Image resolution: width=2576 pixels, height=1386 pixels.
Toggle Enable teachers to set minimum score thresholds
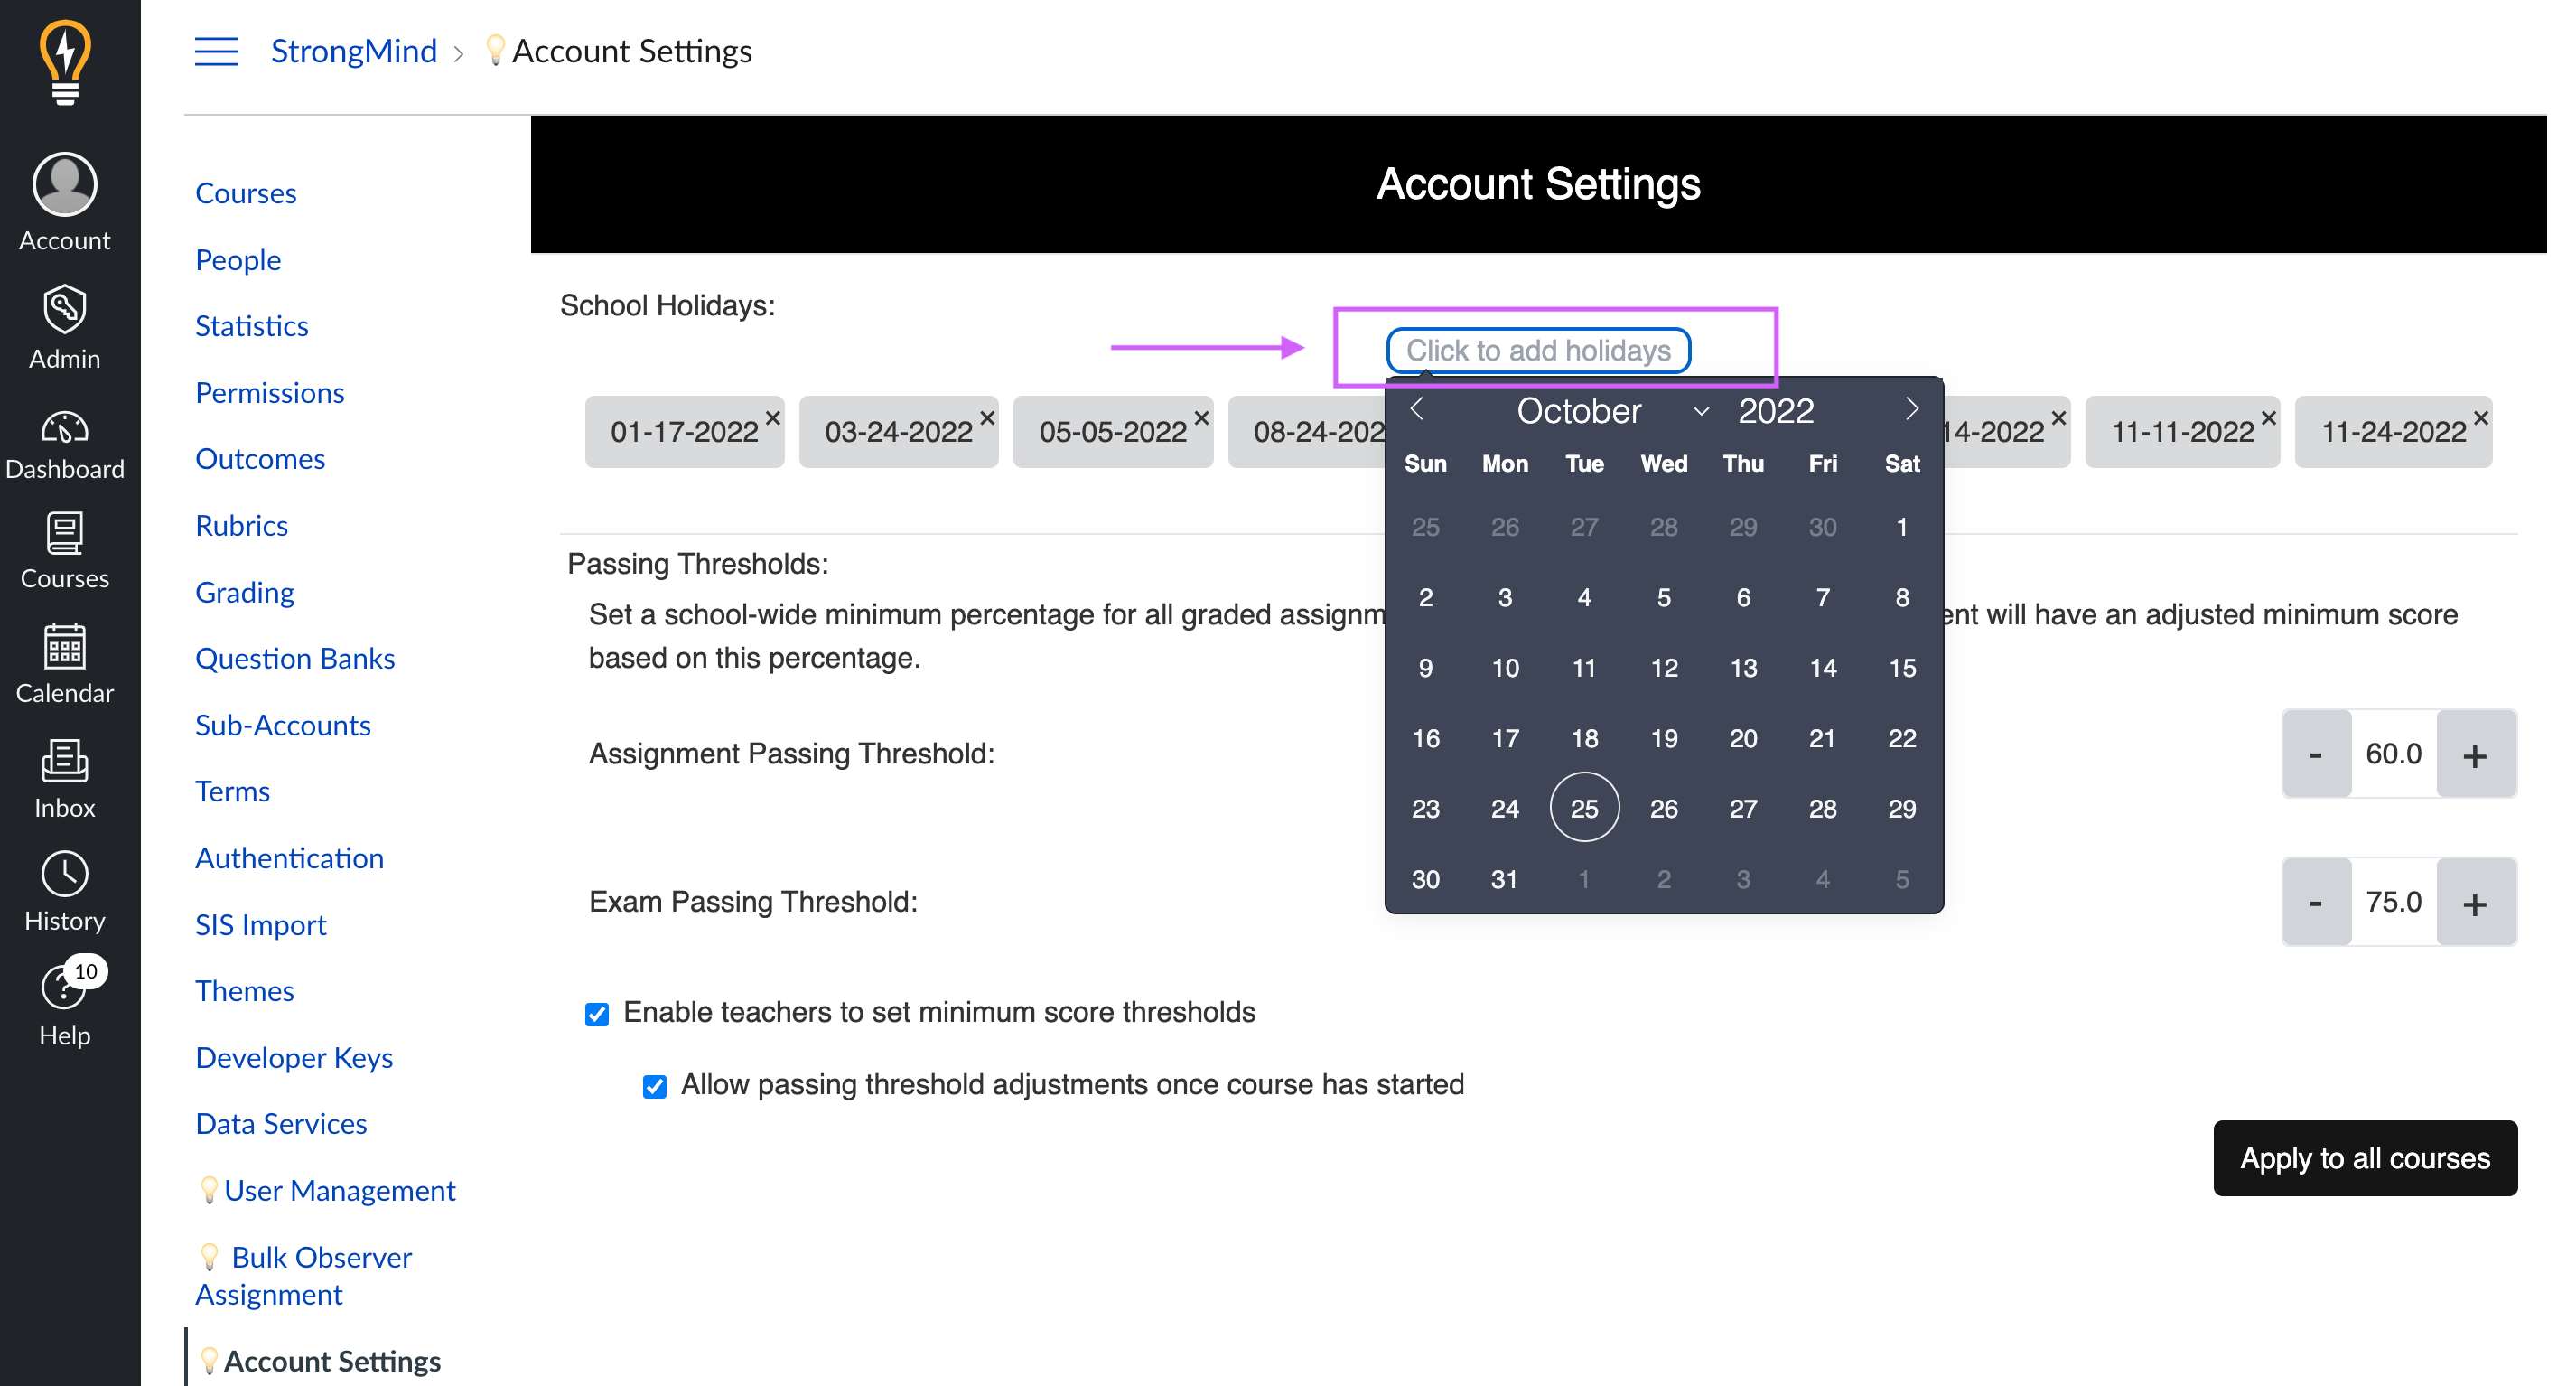click(597, 1014)
